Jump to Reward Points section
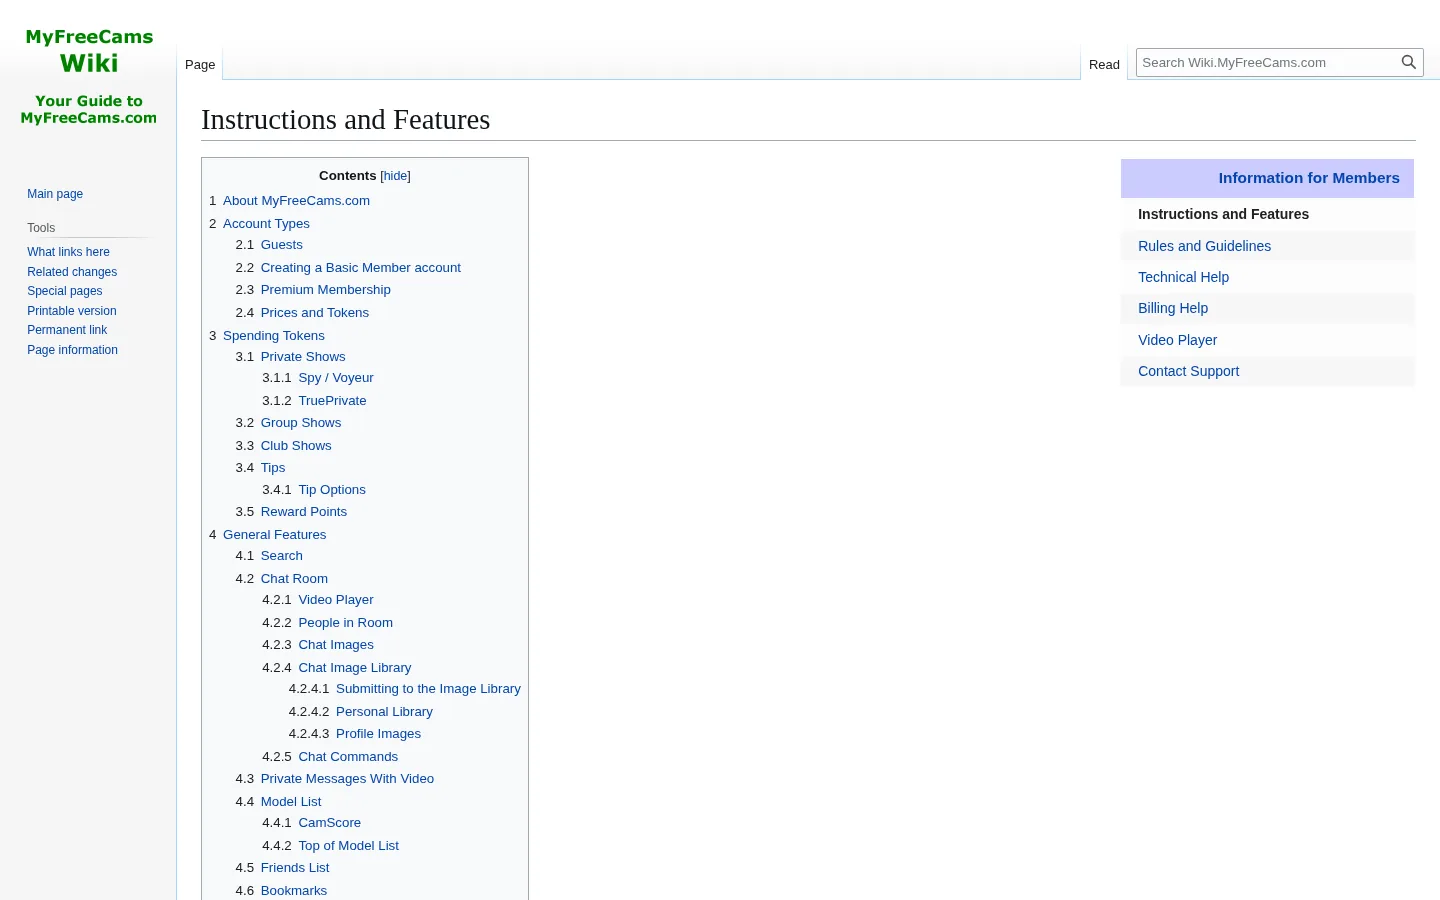Image resolution: width=1440 pixels, height=900 pixels. coord(304,512)
